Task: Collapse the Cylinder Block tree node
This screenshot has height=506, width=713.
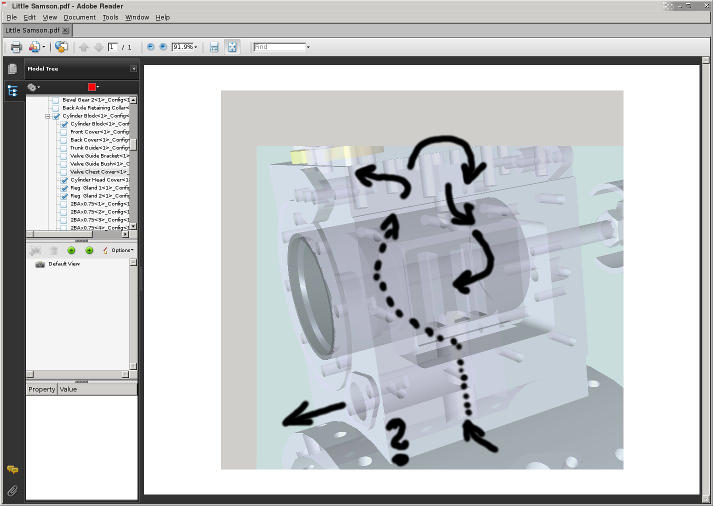Action: tap(47, 116)
